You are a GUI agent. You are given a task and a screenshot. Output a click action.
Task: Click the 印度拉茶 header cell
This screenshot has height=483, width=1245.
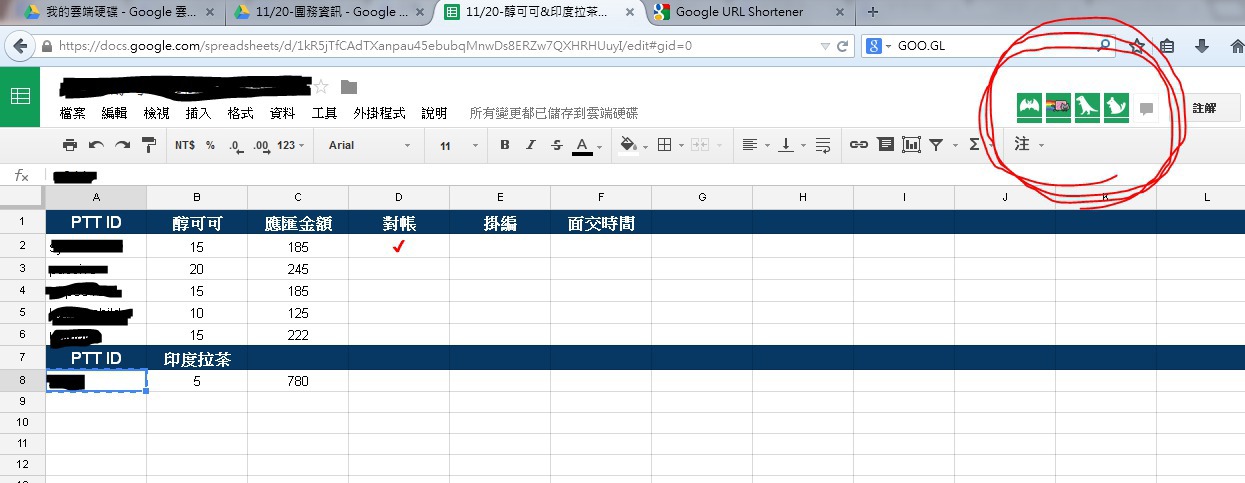197,358
